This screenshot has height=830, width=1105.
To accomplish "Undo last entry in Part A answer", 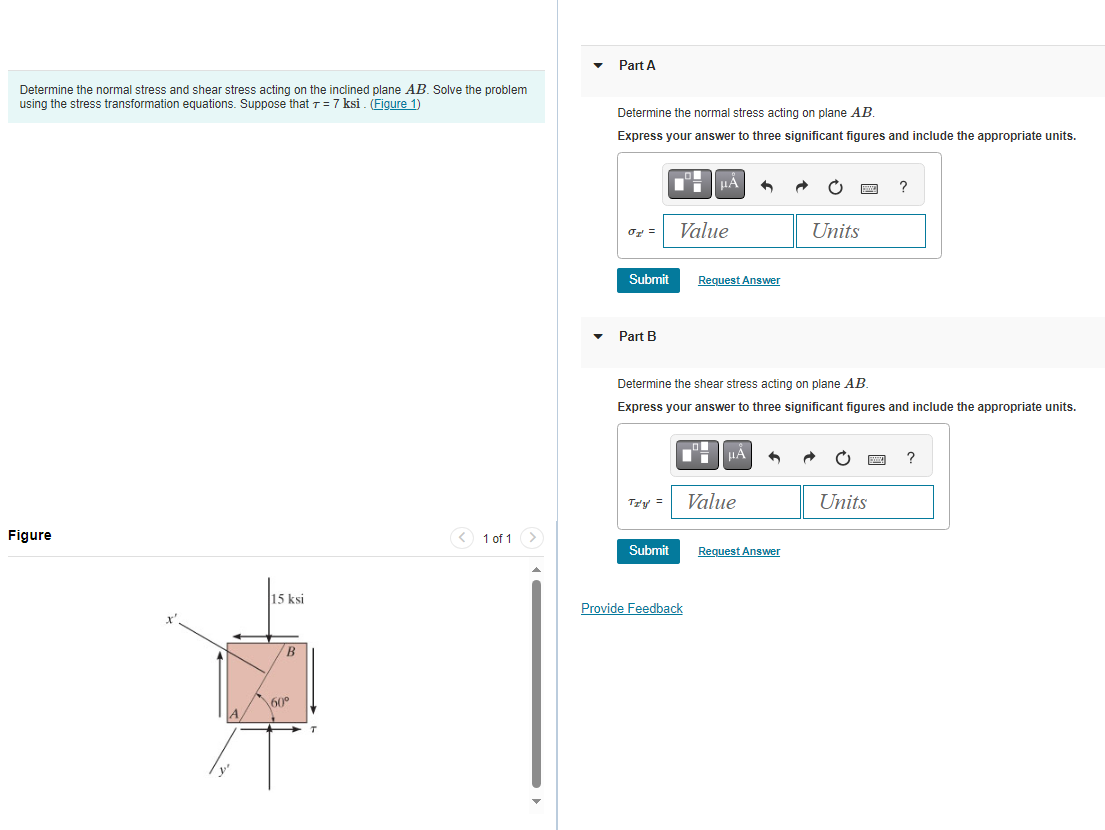I will [x=767, y=187].
